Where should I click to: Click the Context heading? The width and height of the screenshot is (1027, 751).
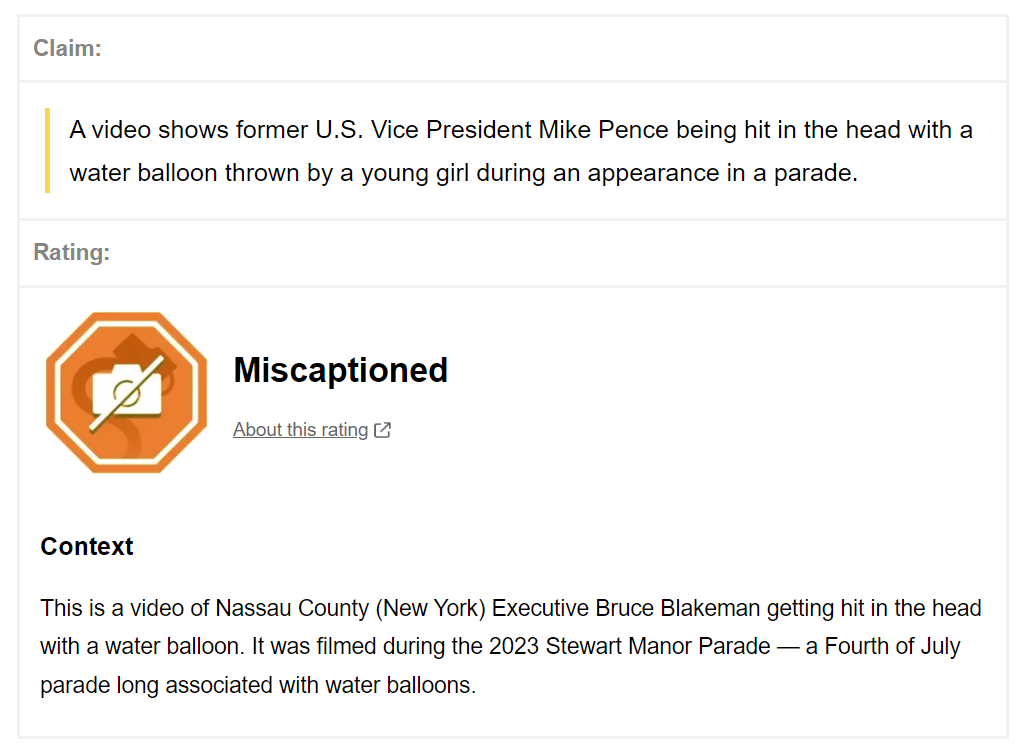pyautogui.click(x=86, y=547)
